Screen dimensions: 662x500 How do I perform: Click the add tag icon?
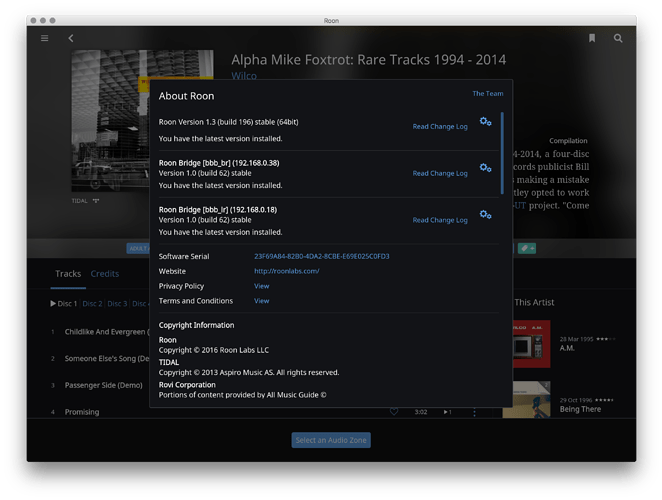[527, 248]
